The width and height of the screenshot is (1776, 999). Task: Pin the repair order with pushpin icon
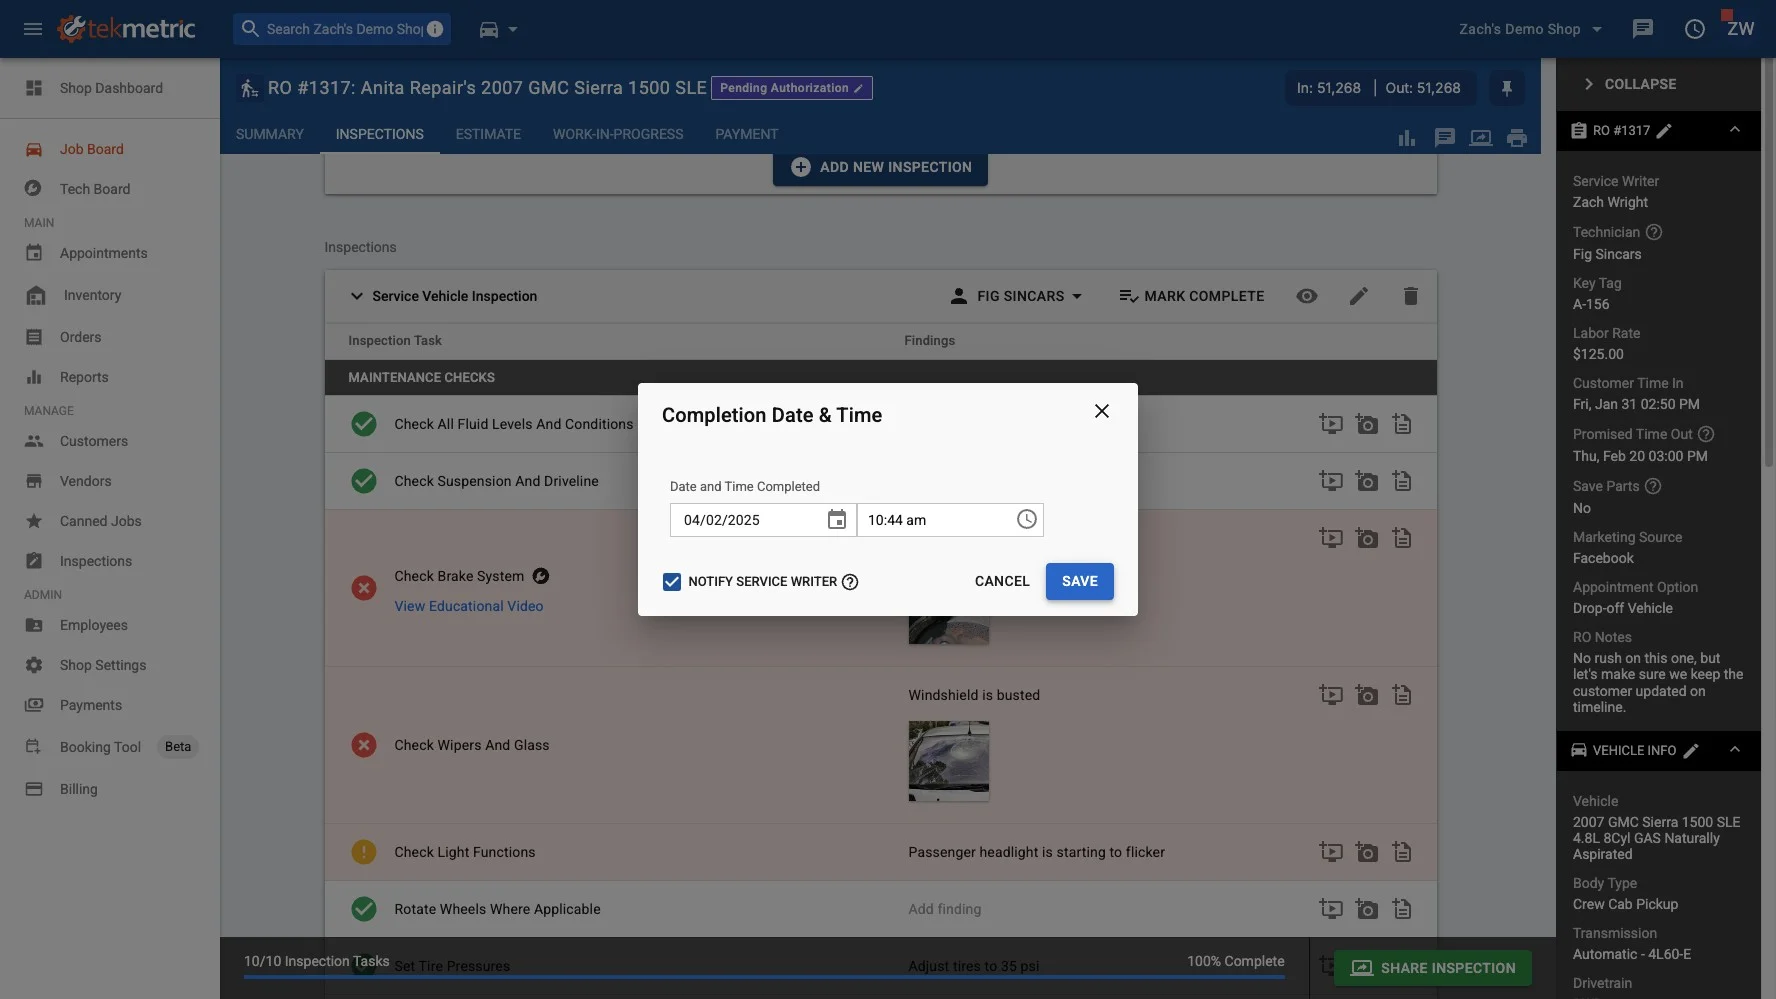coord(1506,88)
